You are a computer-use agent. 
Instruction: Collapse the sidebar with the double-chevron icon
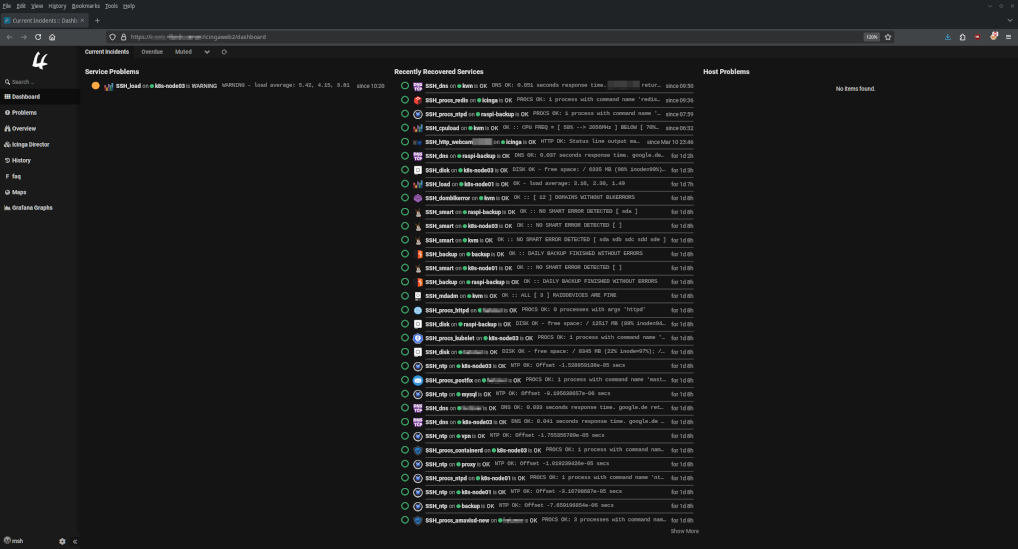[75, 541]
